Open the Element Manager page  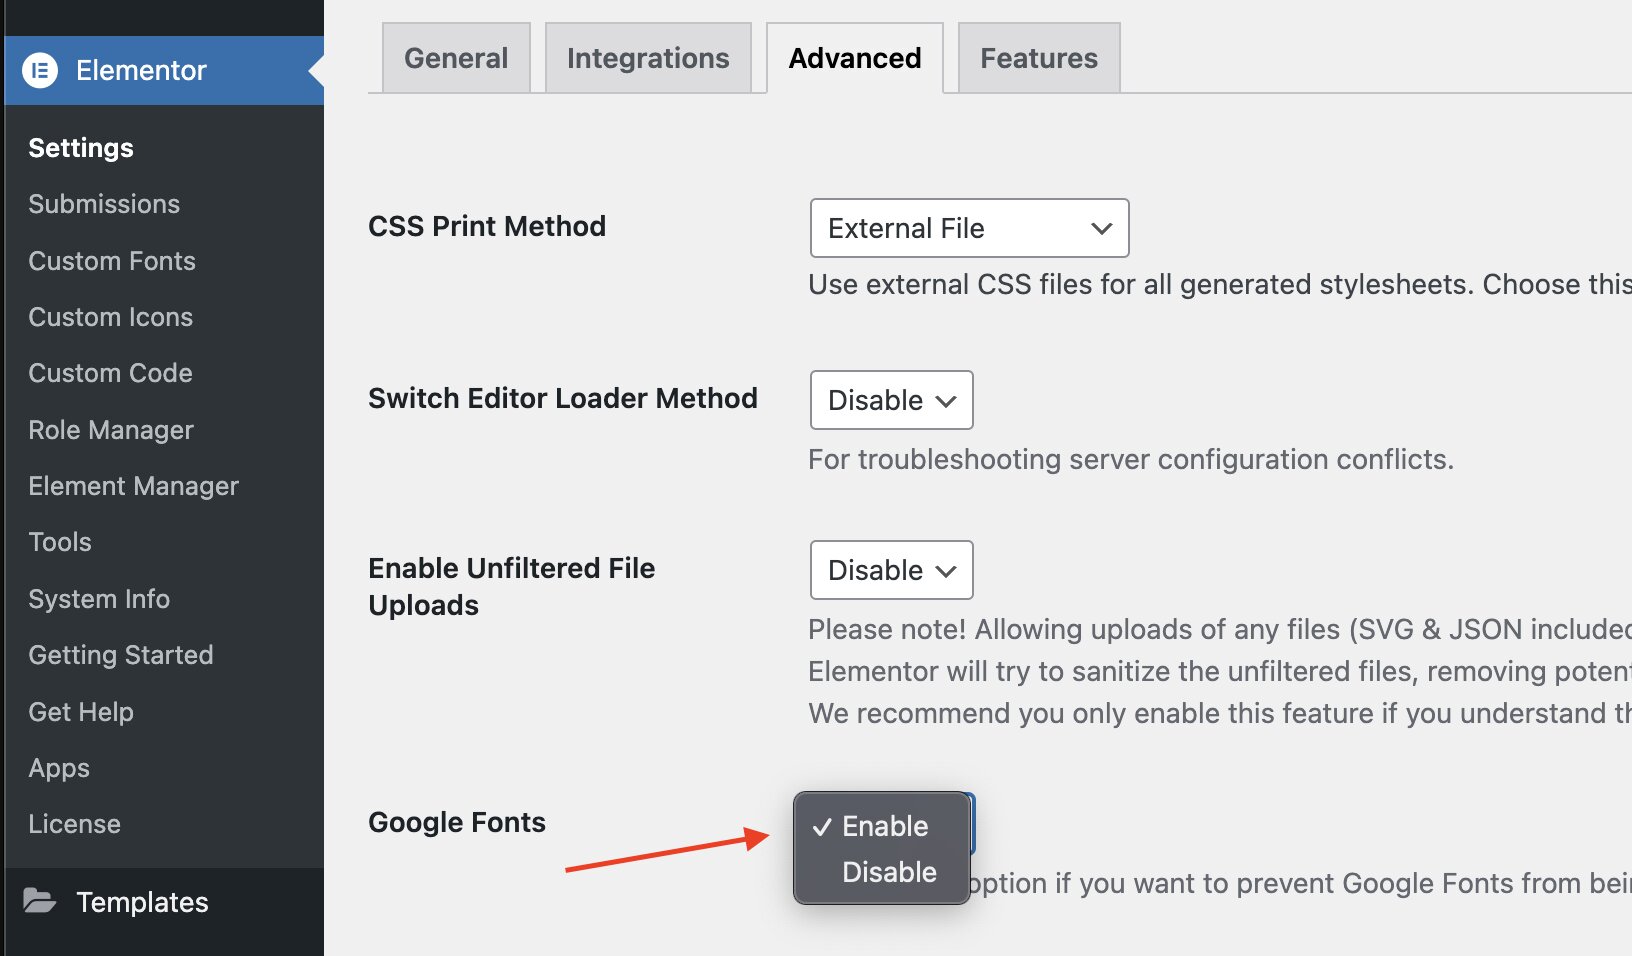pyautogui.click(x=133, y=485)
